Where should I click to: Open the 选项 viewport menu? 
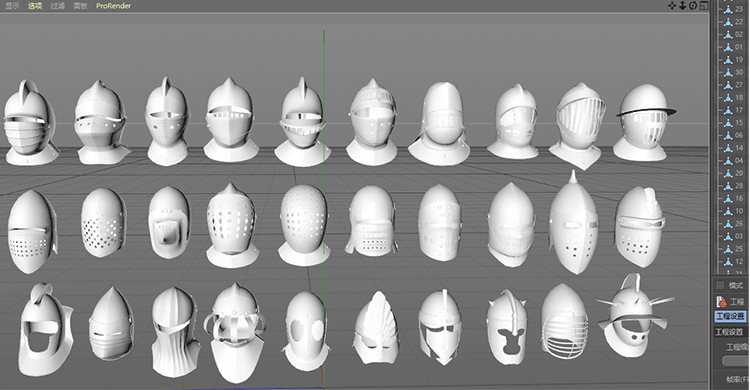click(35, 6)
